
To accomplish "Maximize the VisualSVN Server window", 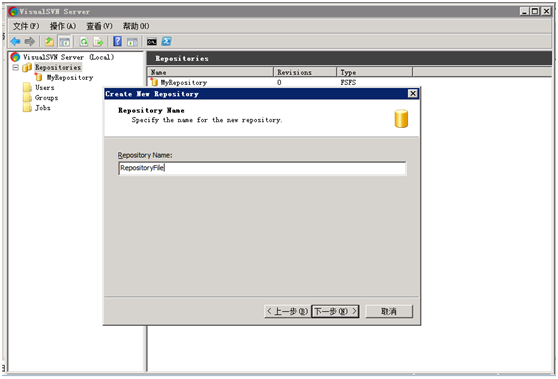I will coord(535,11).
